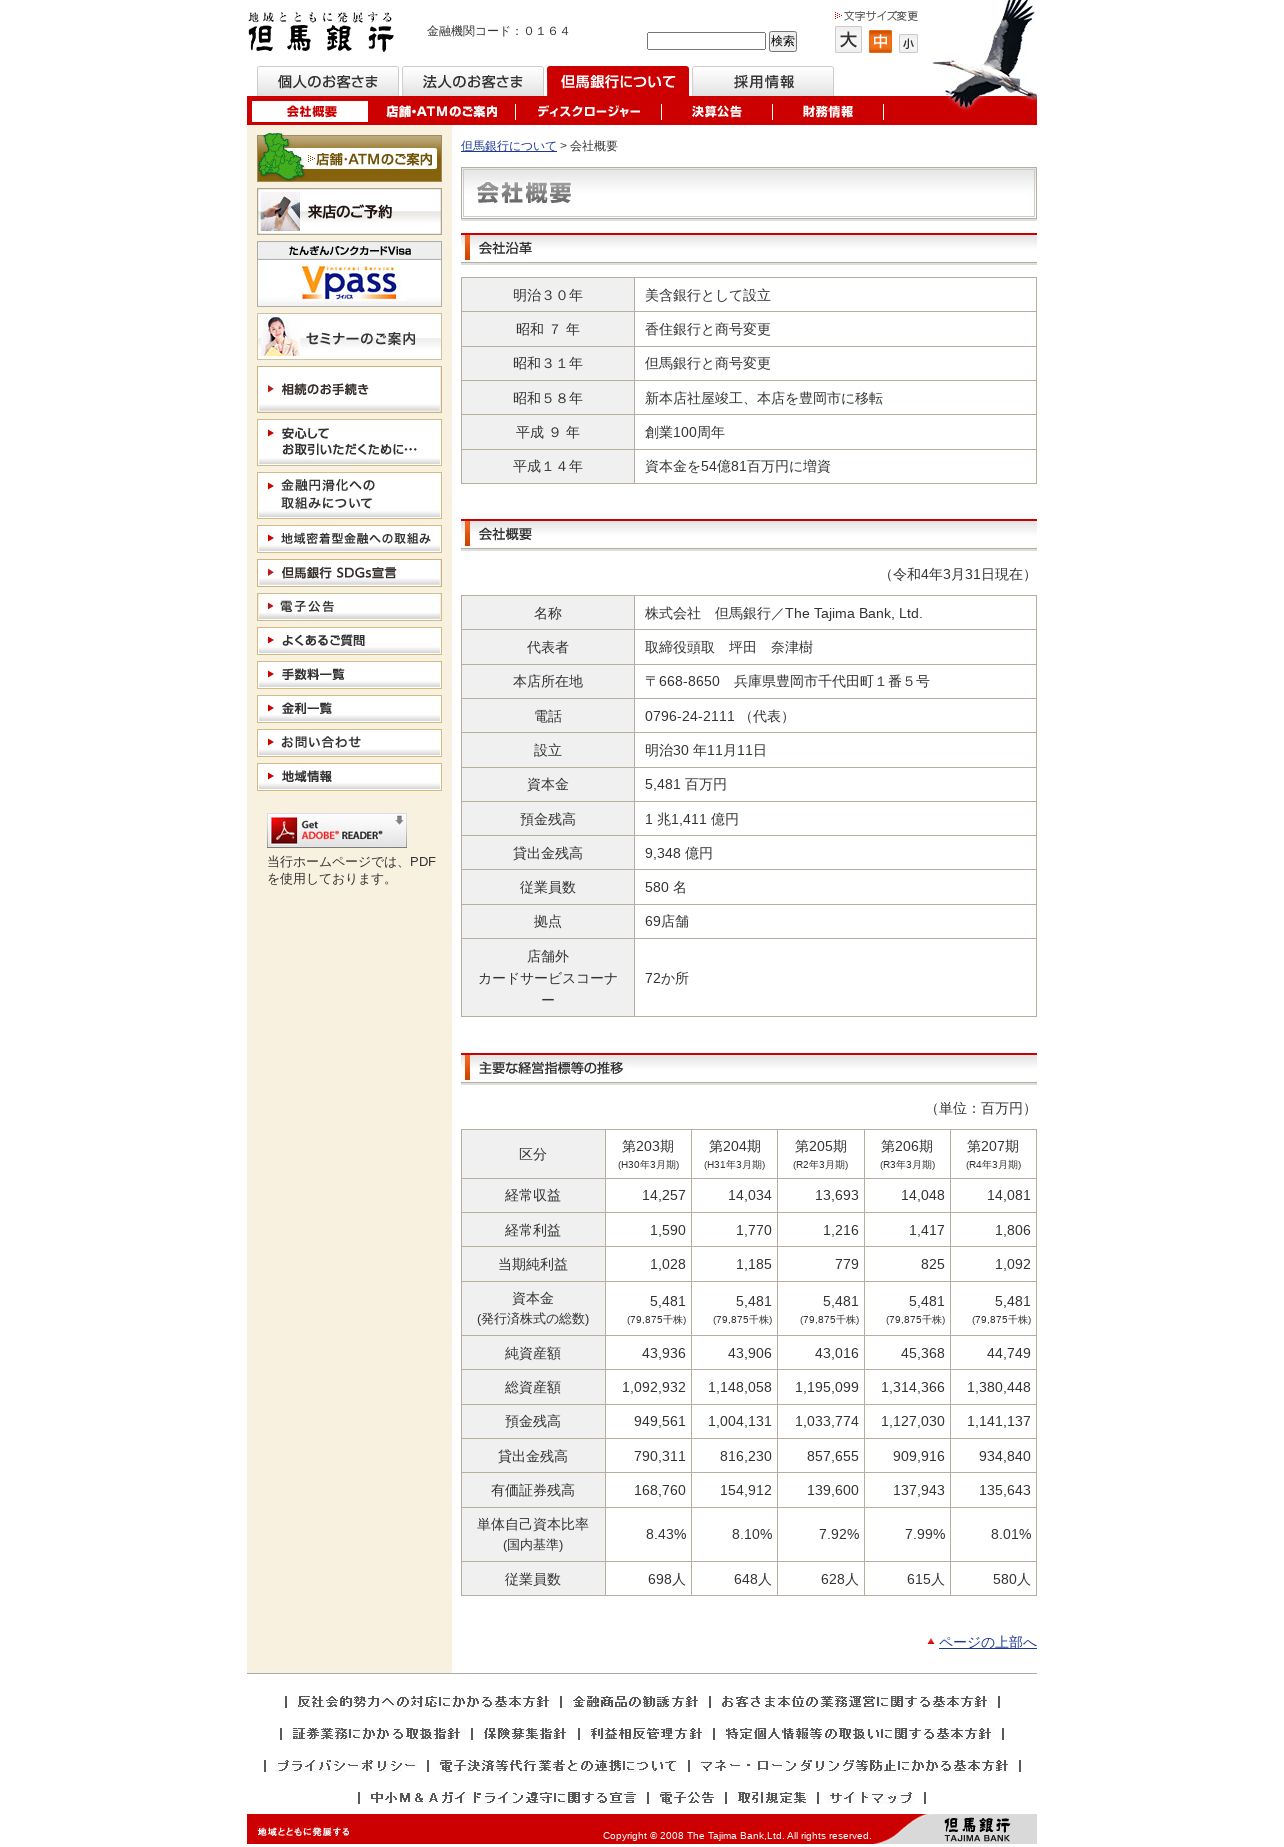Open 金融商品の勧誘方針 footer link
Viewport: 1284px width, 1847px height.
tap(635, 1702)
